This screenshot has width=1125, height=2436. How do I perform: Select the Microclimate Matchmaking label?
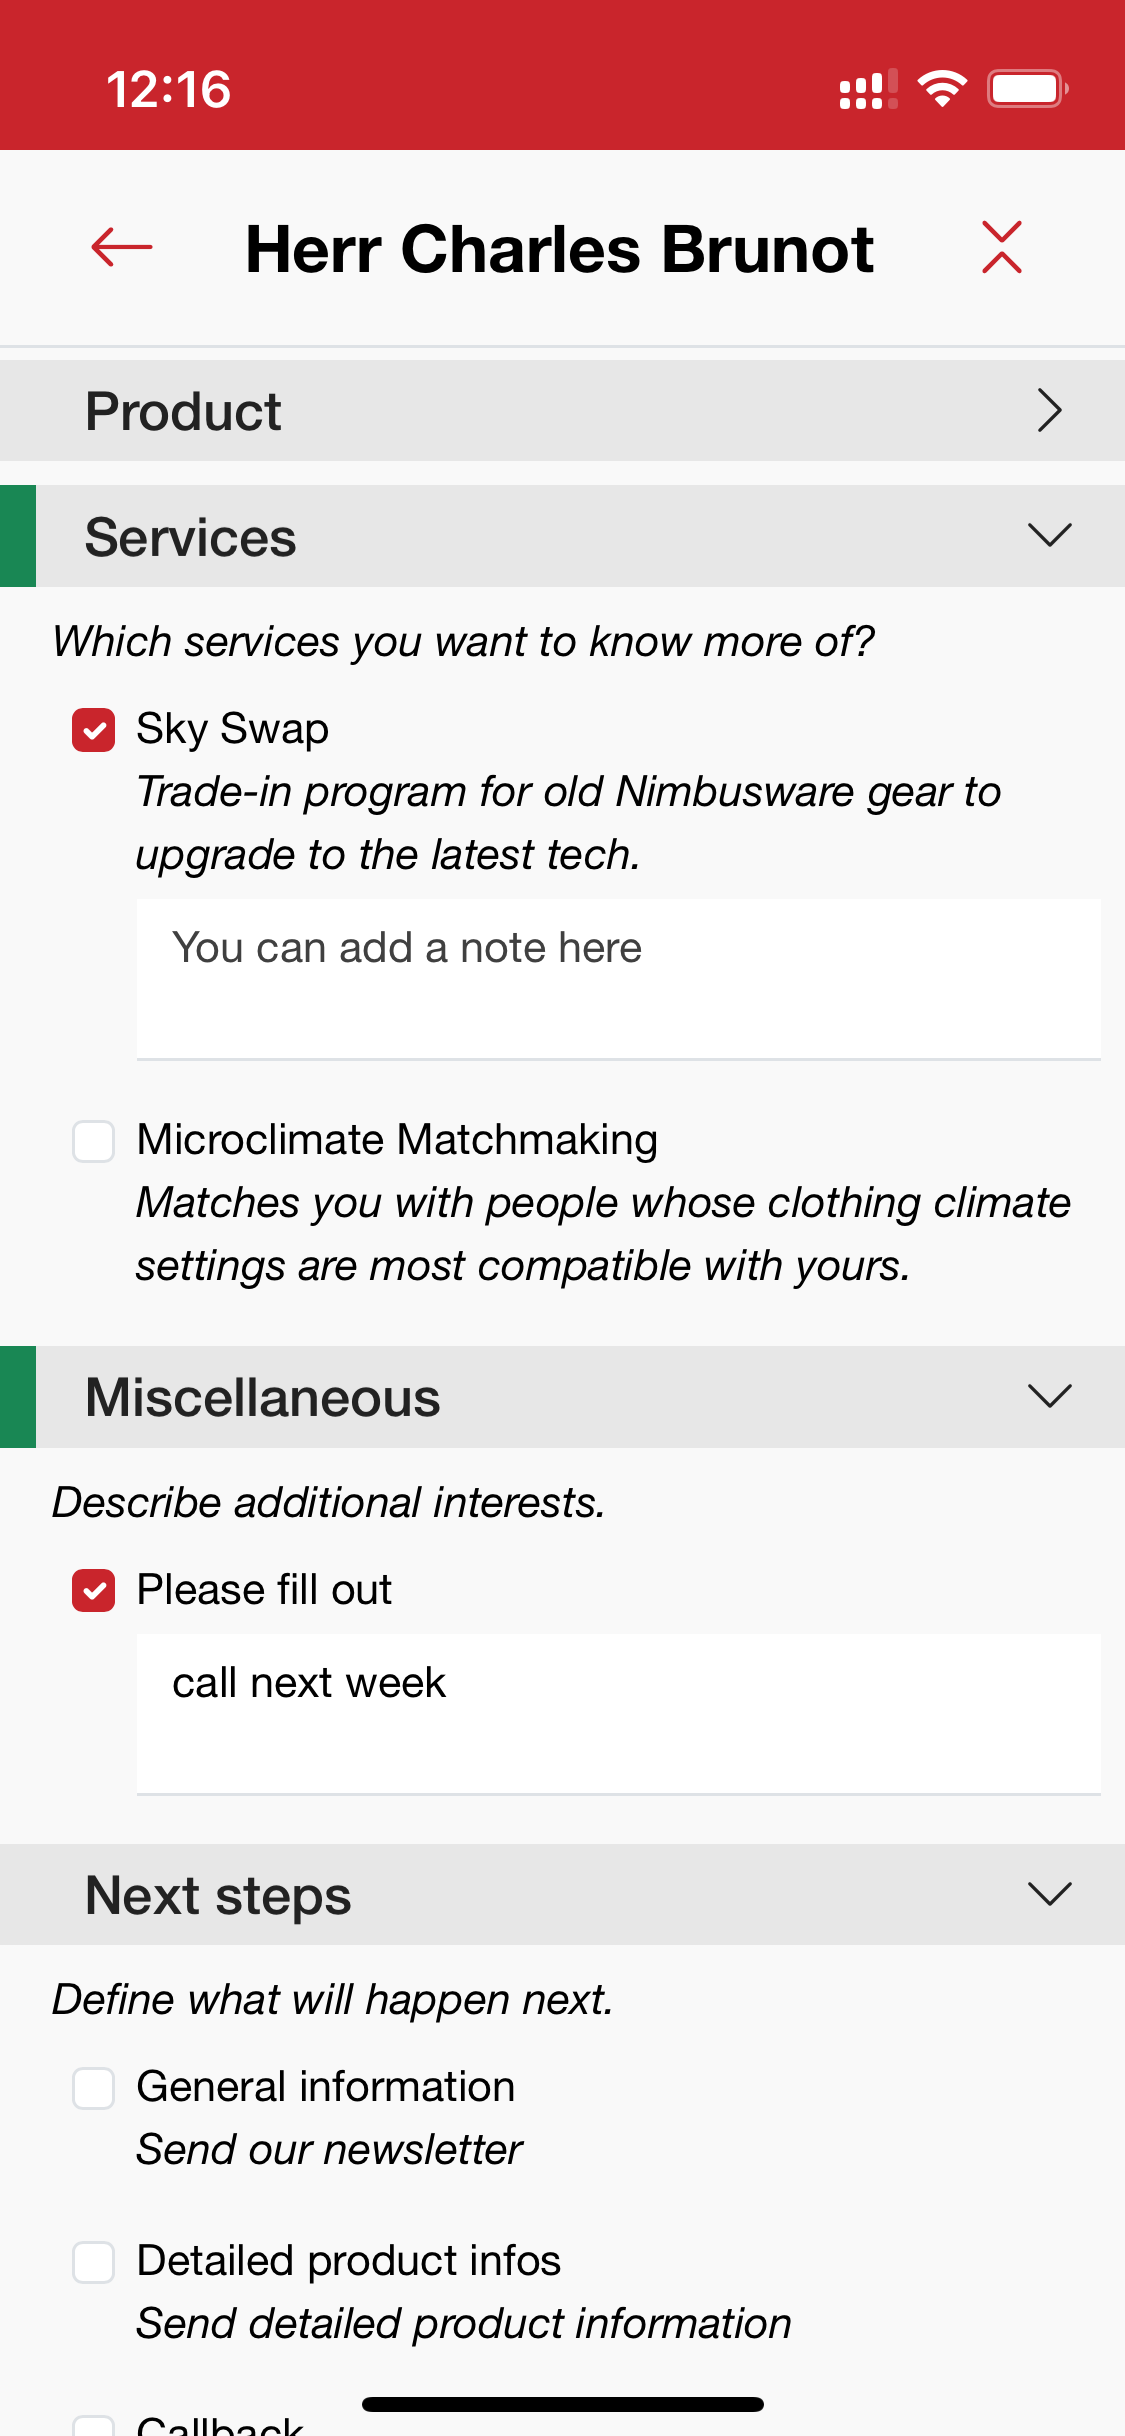click(397, 1140)
